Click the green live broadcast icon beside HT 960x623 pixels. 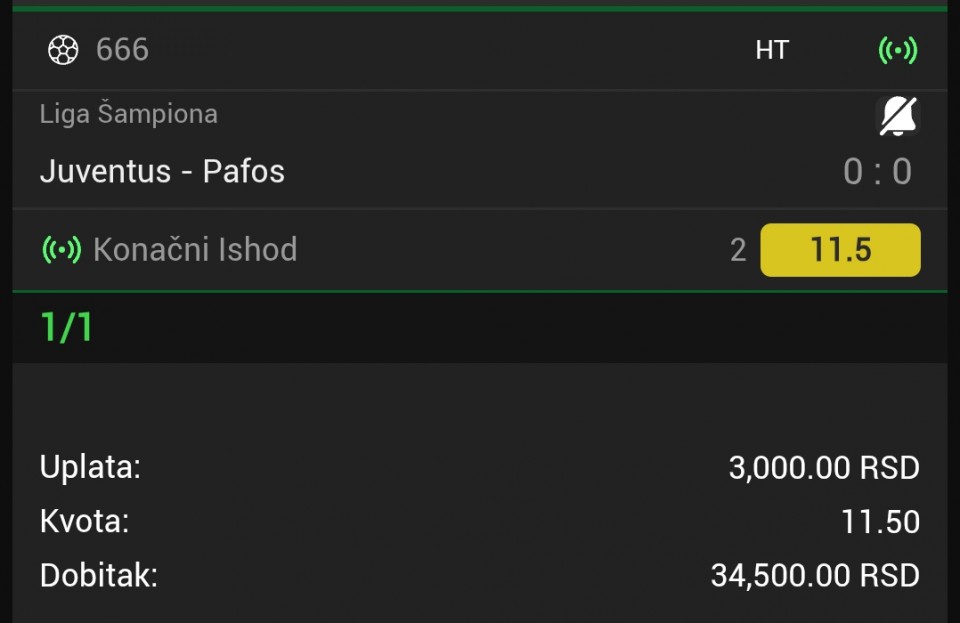point(897,50)
